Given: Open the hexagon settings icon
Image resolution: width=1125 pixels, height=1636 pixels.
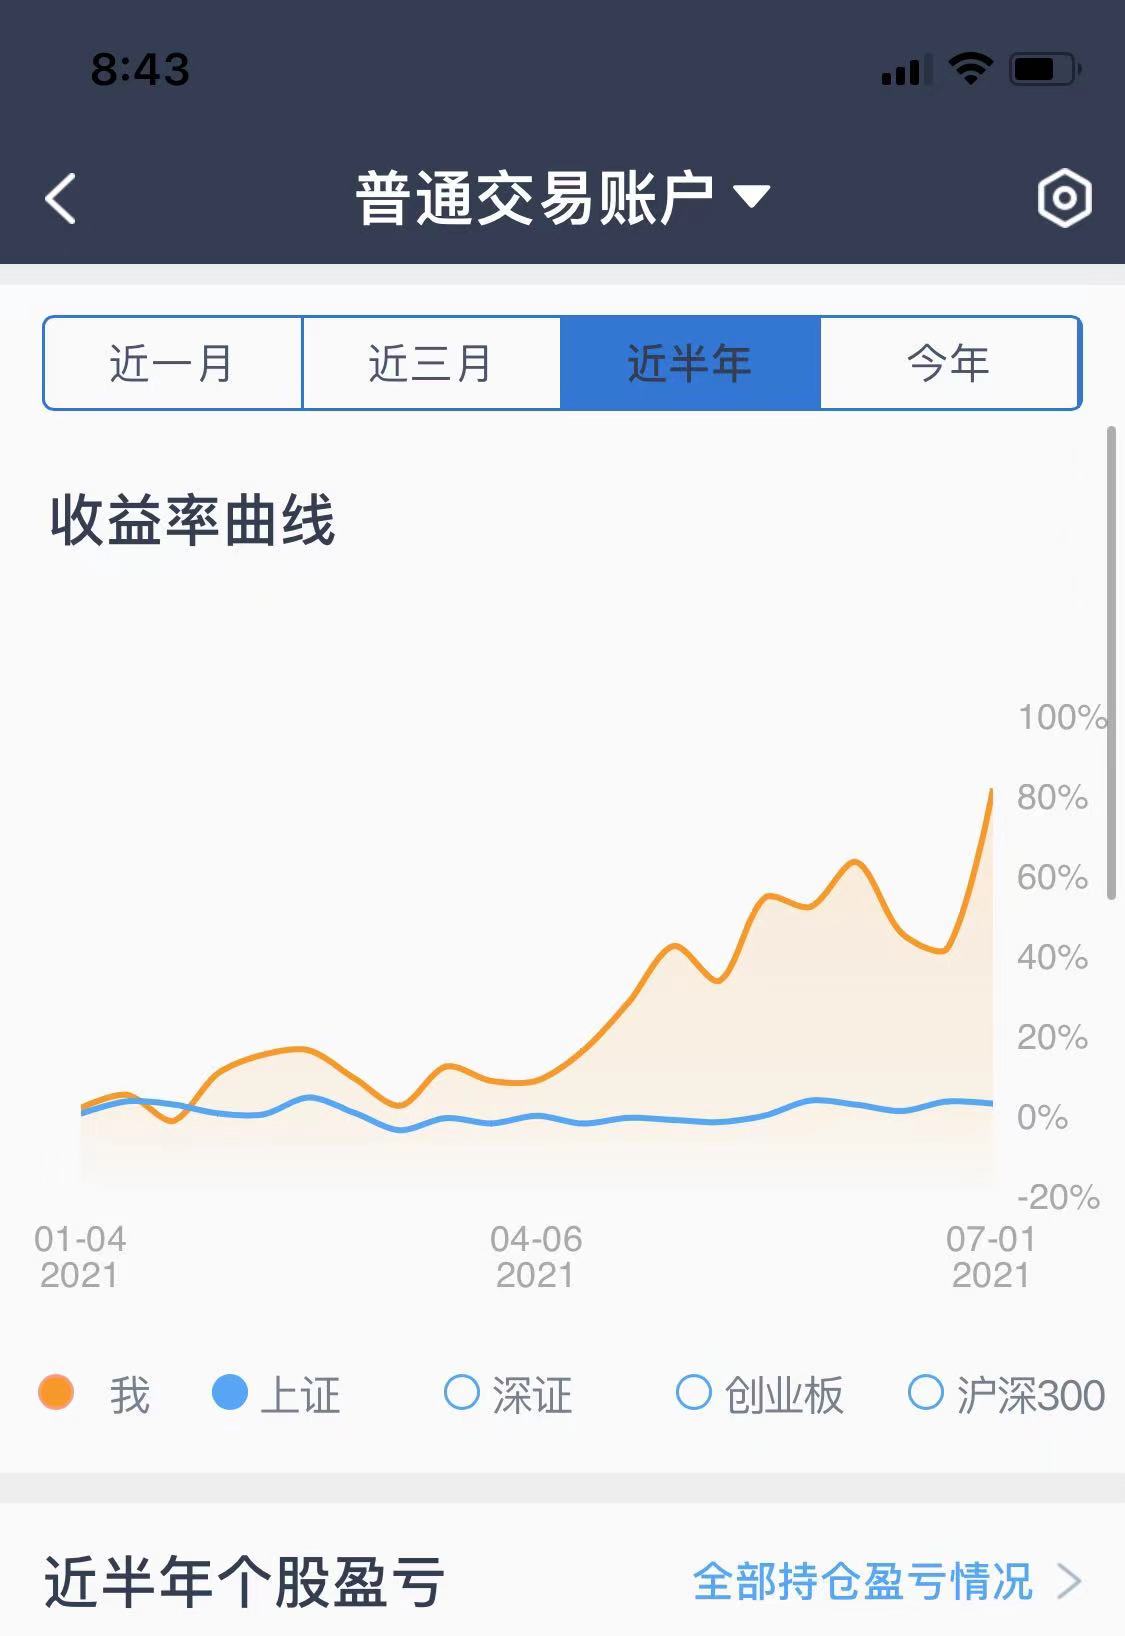Looking at the screenshot, I should tap(1064, 198).
